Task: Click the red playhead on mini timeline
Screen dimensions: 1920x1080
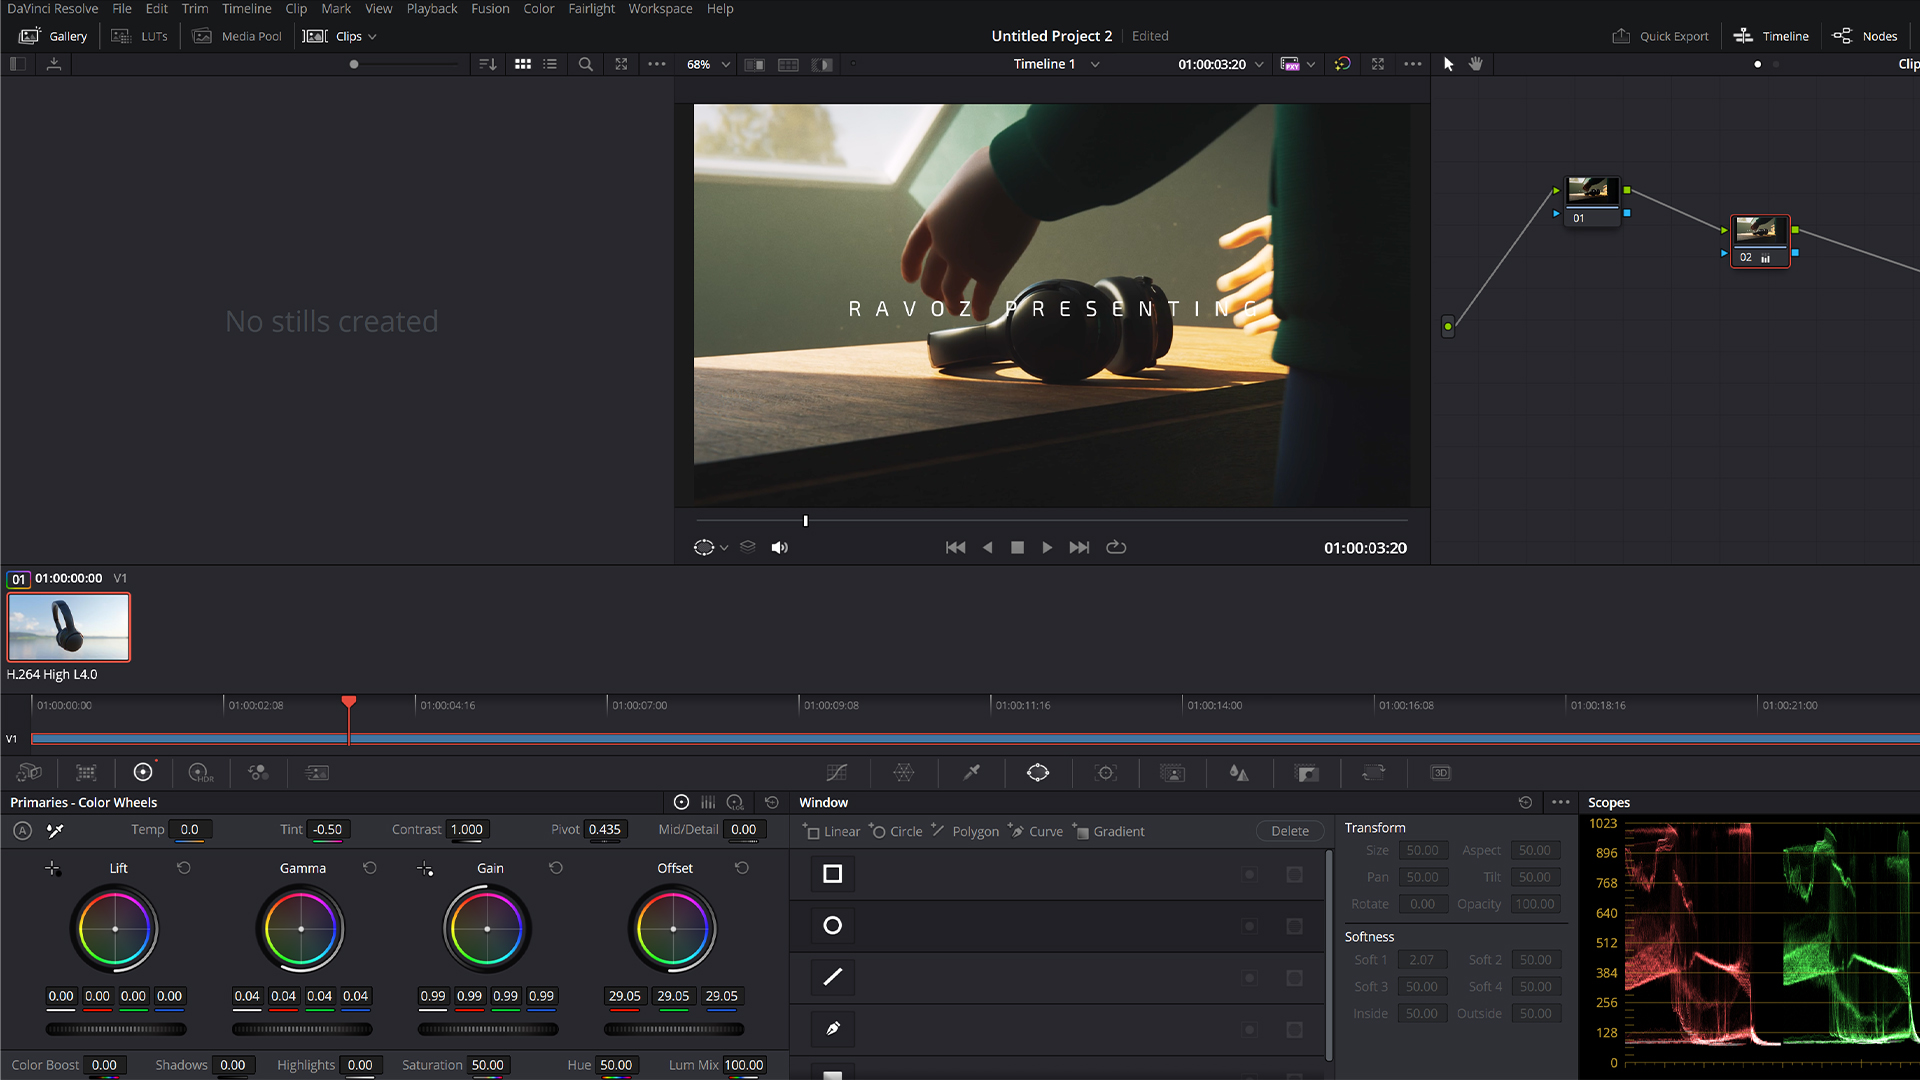Action: [348, 702]
